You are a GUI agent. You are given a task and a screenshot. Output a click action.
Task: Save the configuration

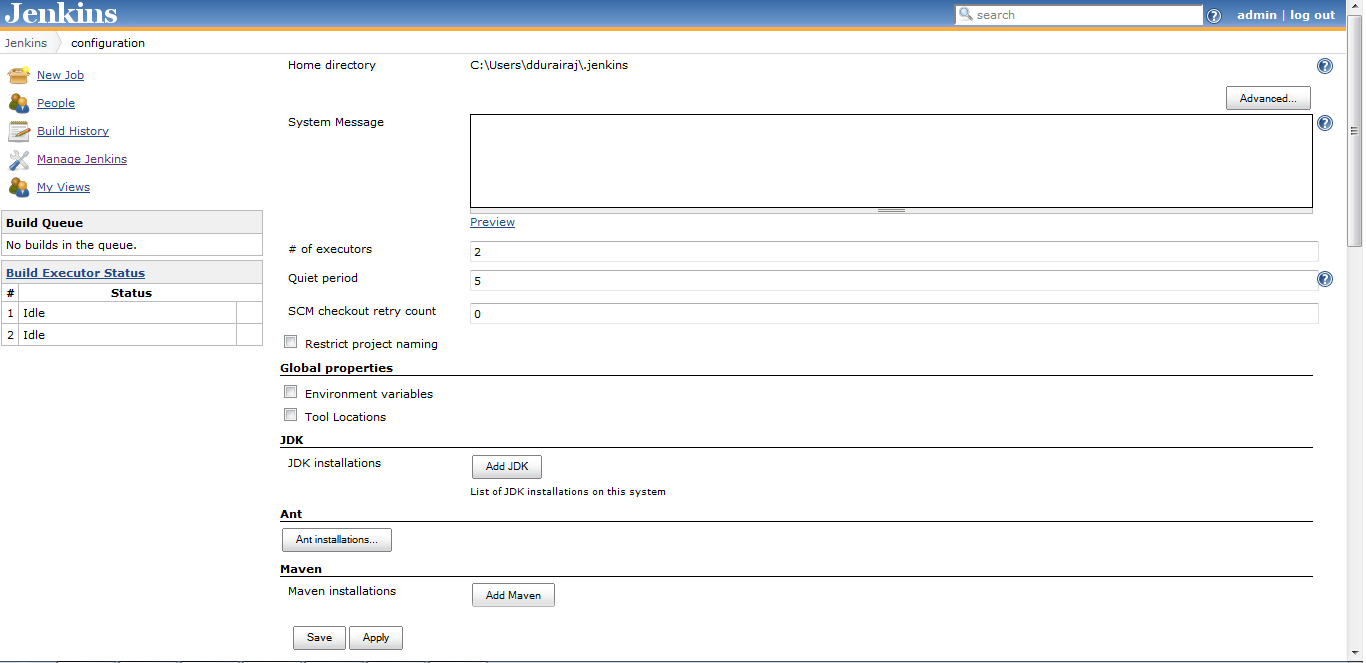point(319,638)
